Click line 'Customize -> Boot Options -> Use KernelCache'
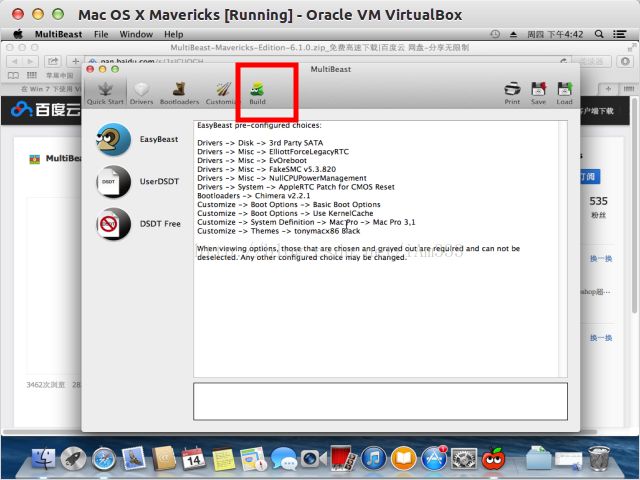 [285, 213]
